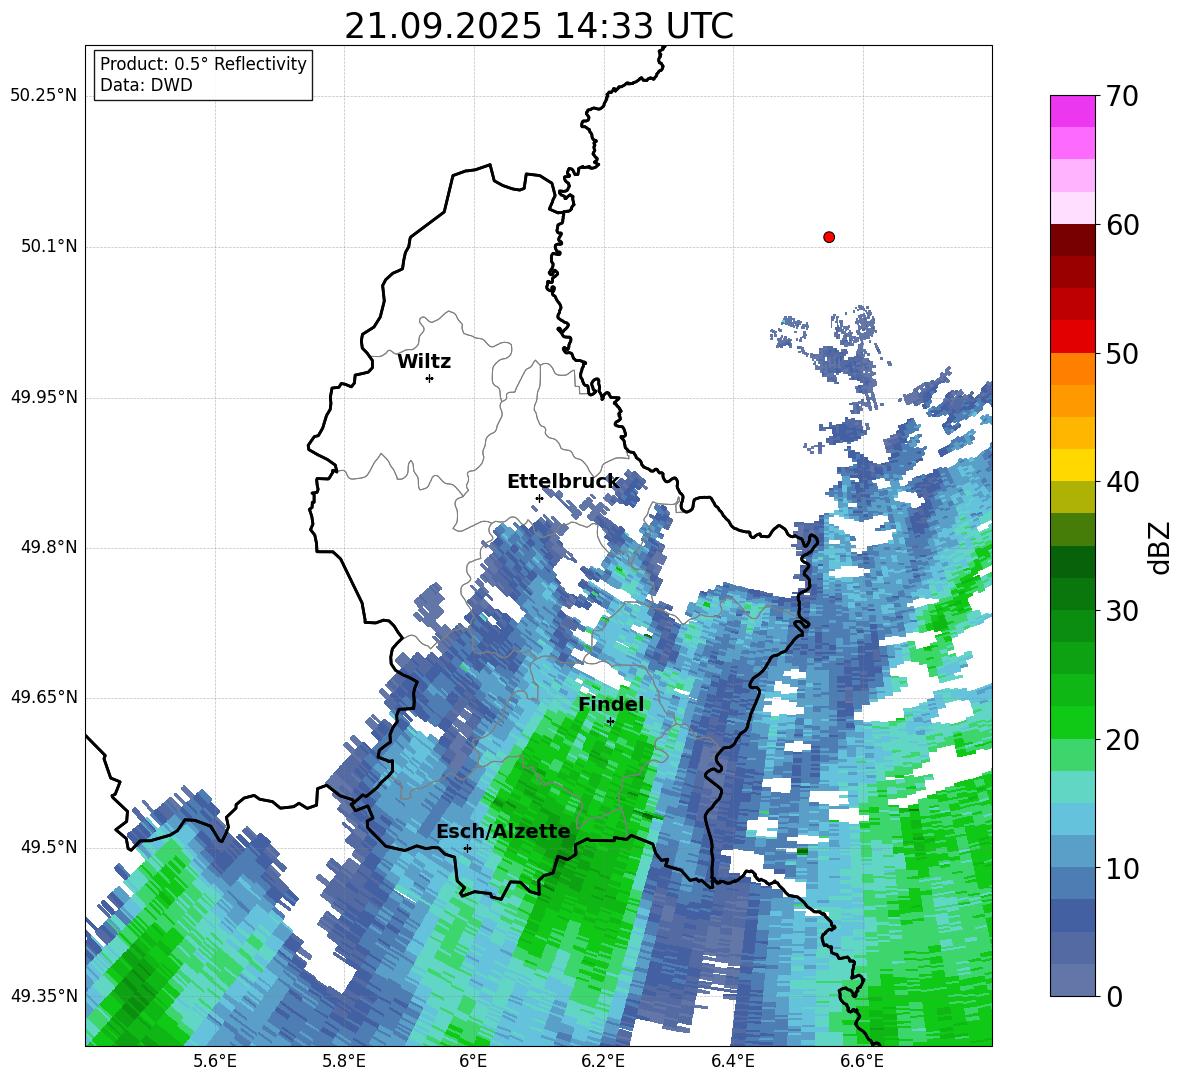Click the red dot radar site marker
1184x1081 pixels.
click(x=828, y=237)
